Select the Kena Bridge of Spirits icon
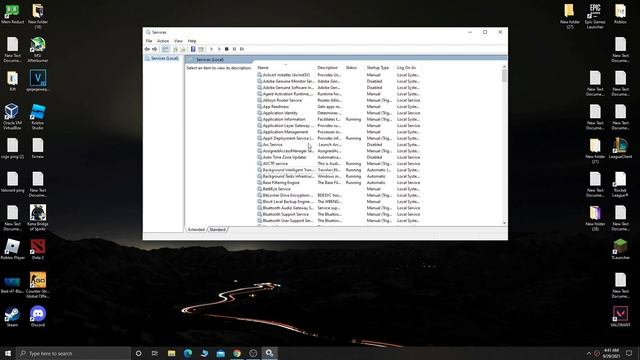 point(38,218)
